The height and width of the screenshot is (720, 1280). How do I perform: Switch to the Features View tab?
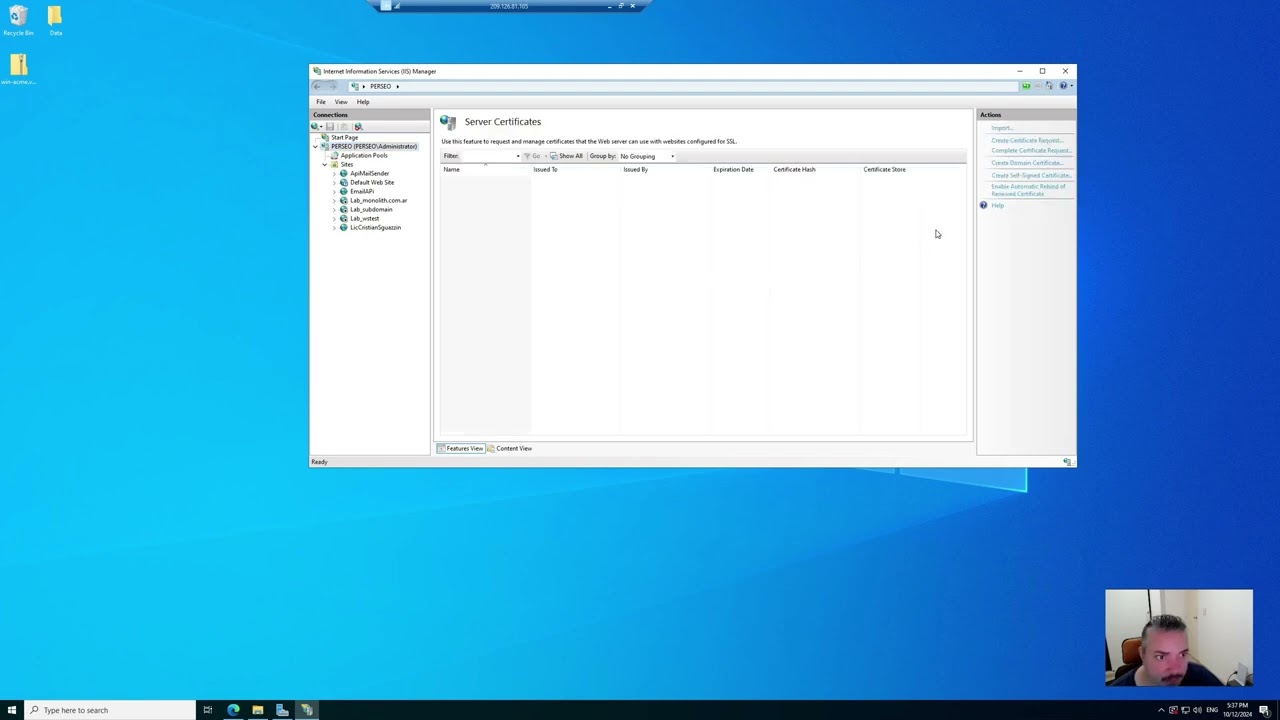click(x=460, y=448)
